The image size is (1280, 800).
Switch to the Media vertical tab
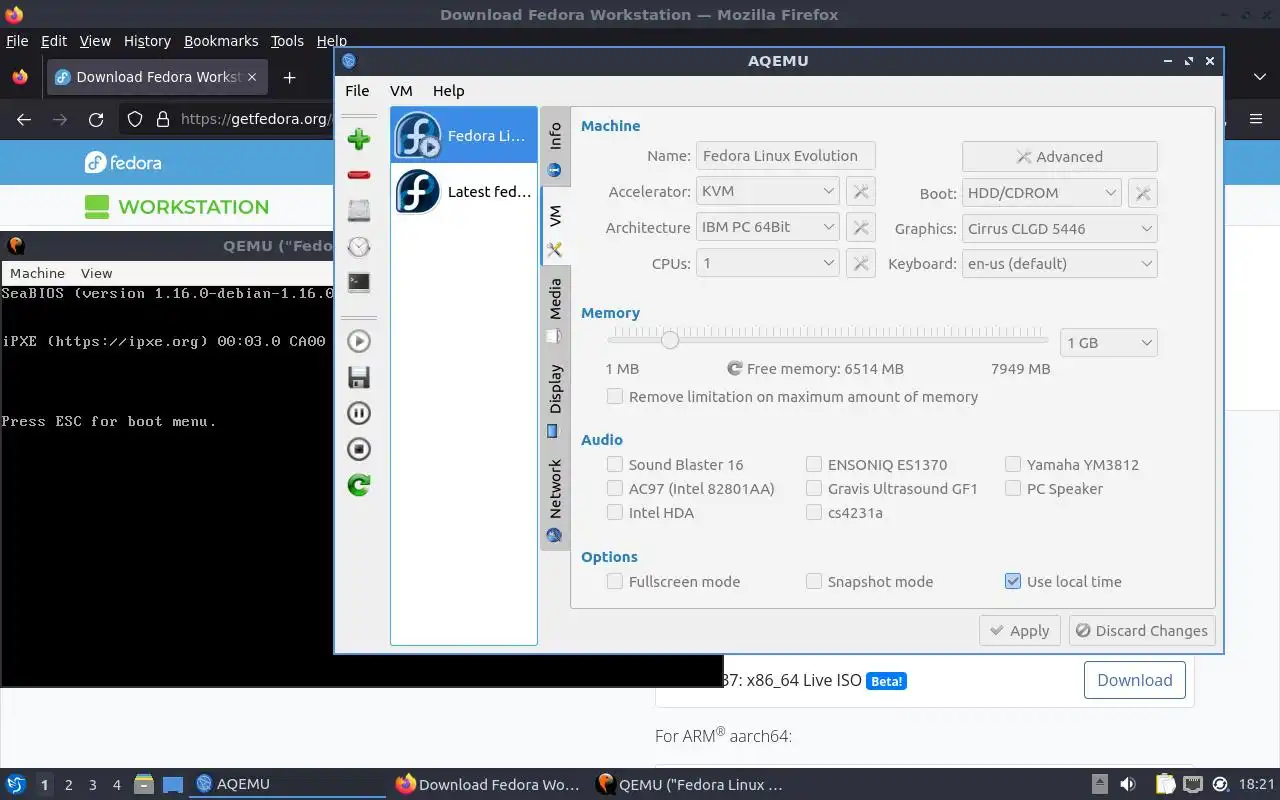tap(555, 309)
